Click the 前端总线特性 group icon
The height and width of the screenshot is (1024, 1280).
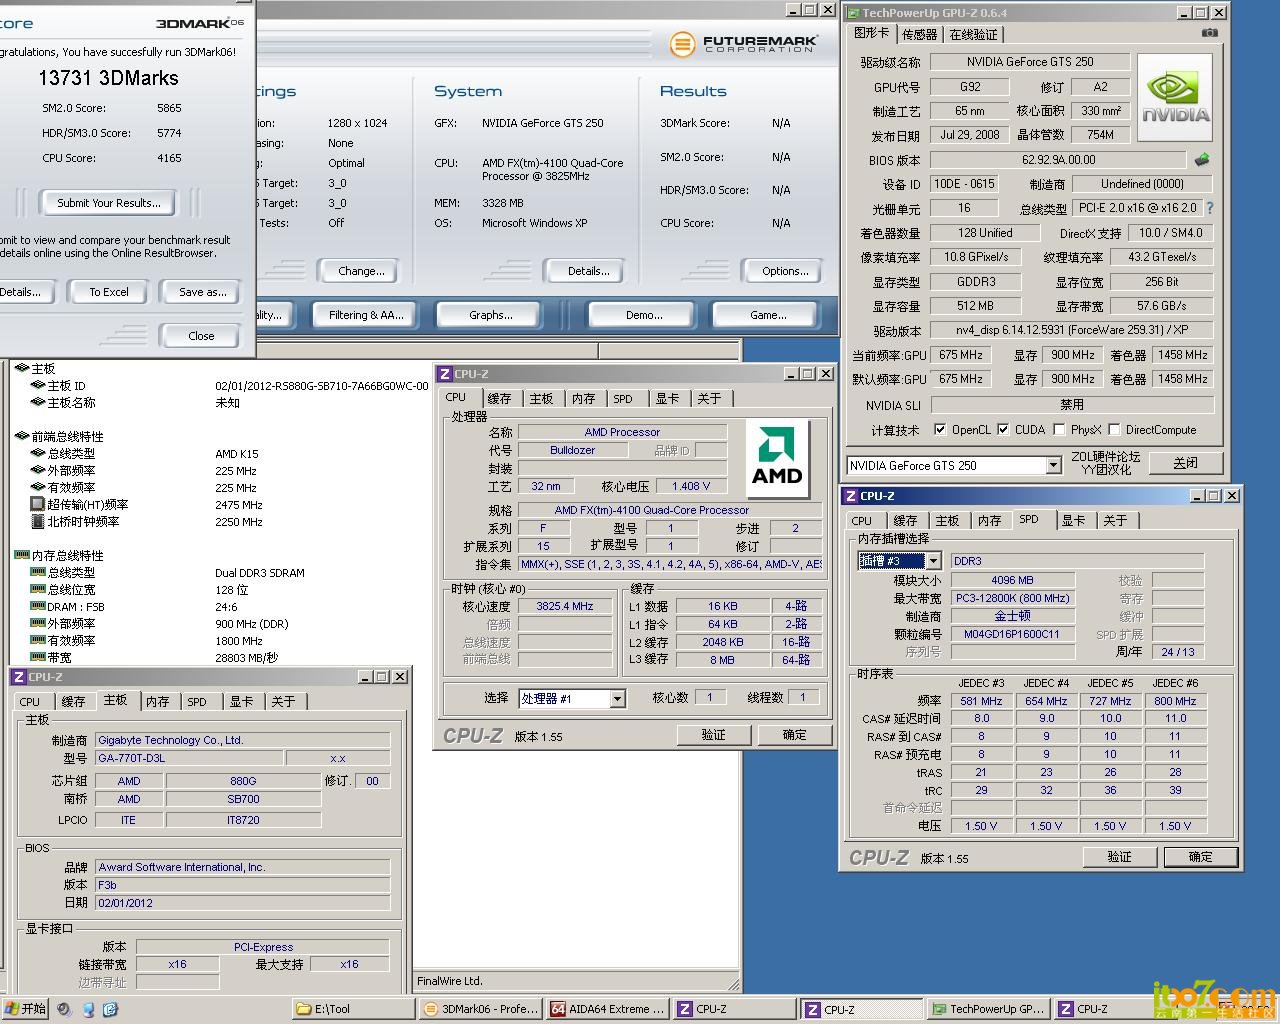(x=21, y=436)
